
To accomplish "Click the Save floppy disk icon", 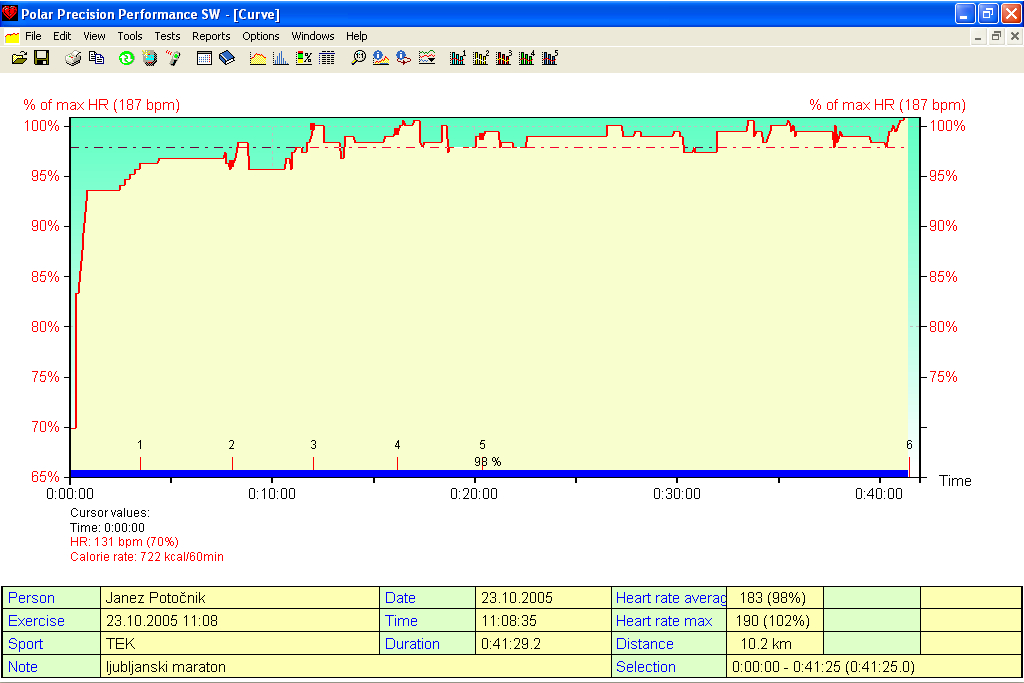I will [x=42, y=58].
